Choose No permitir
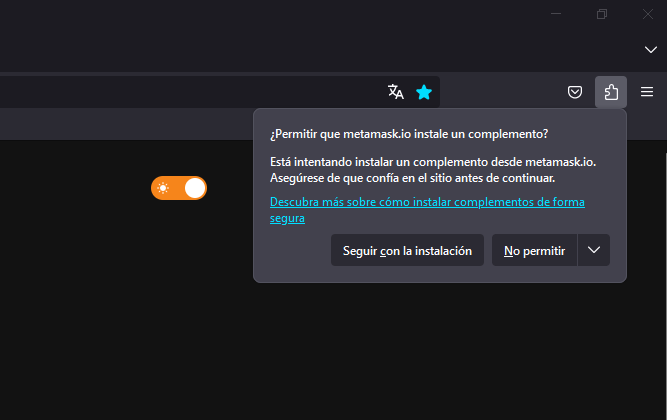This screenshot has height=420, width=667. point(534,250)
